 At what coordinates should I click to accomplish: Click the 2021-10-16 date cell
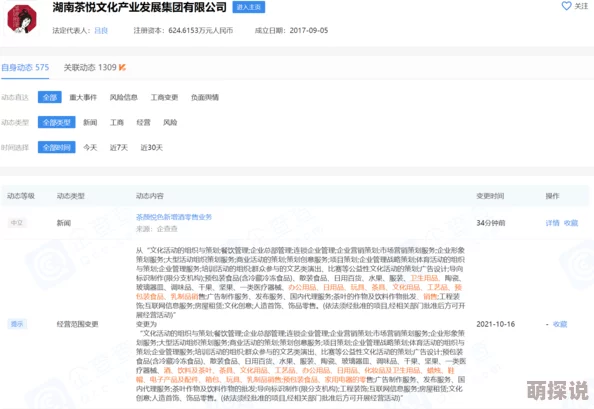496,324
